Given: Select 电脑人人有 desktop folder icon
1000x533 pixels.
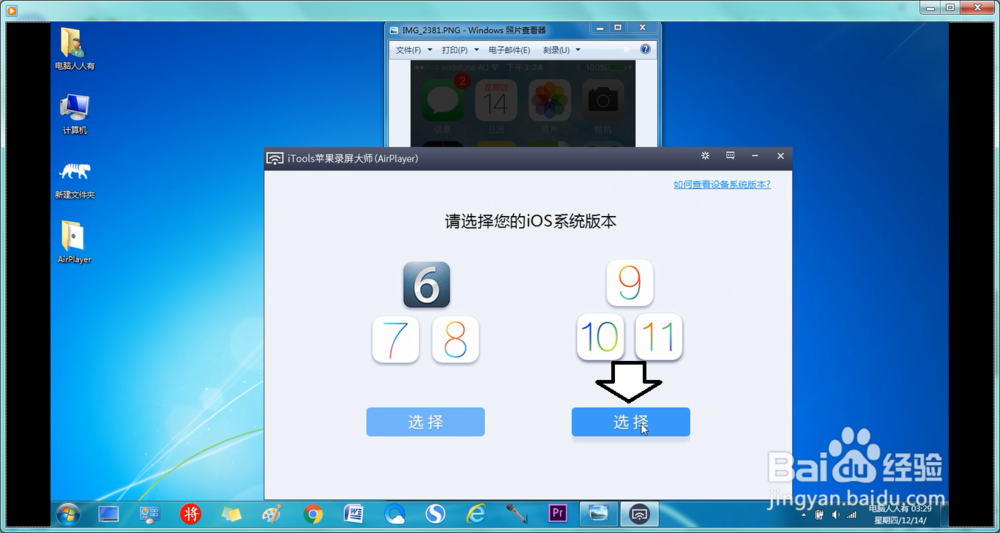Looking at the screenshot, I should pyautogui.click(x=74, y=48).
